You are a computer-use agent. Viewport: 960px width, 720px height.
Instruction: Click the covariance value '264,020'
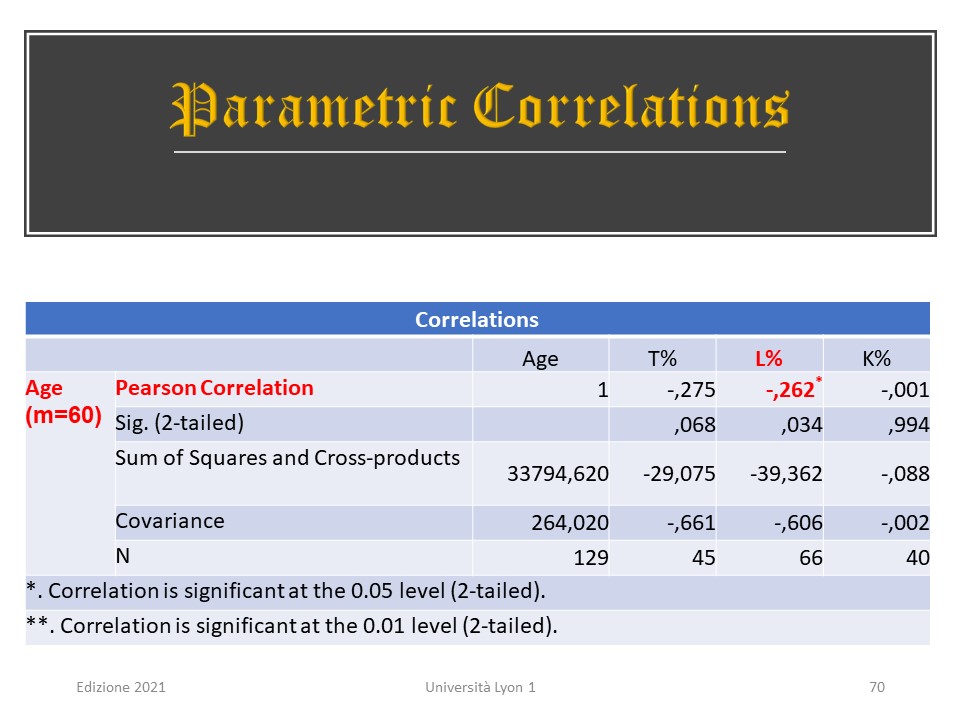tap(570, 523)
